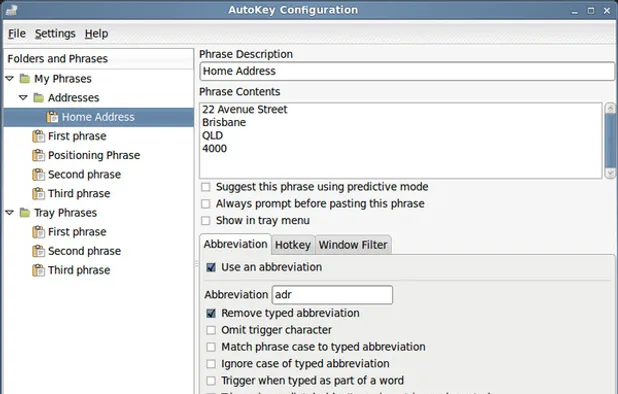
Task: Select First phrase text under Tray Phrases
Action: coord(77,232)
